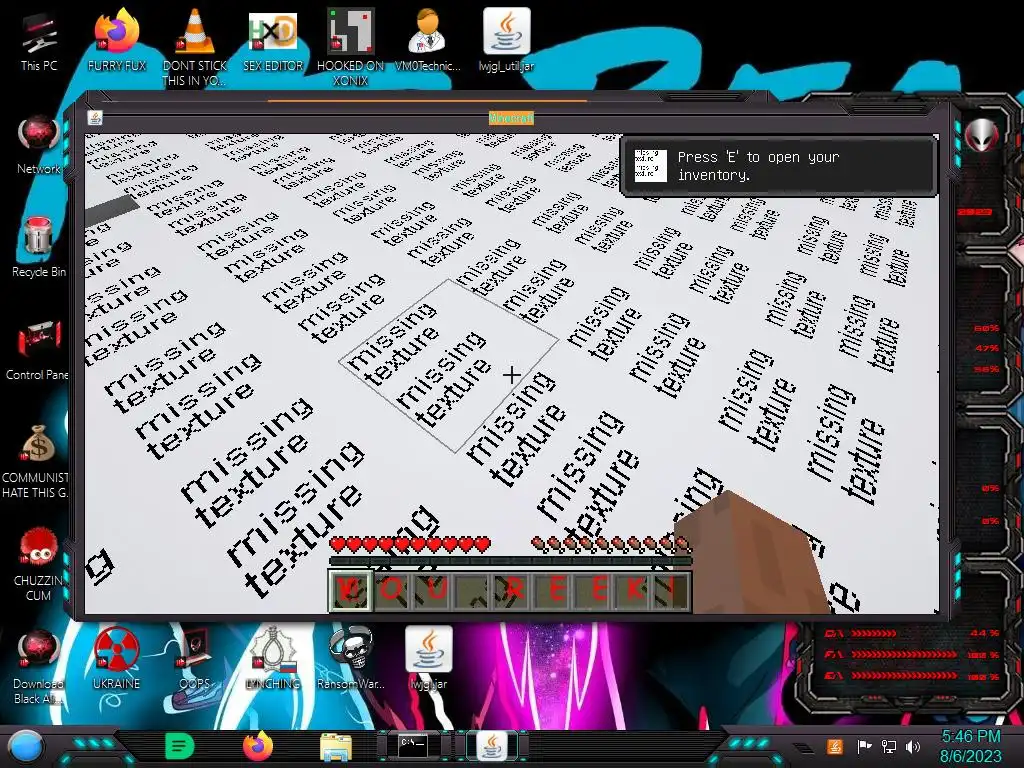
Task: Open the UKRAINE radiation symbol icon
Action: pyautogui.click(x=116, y=658)
